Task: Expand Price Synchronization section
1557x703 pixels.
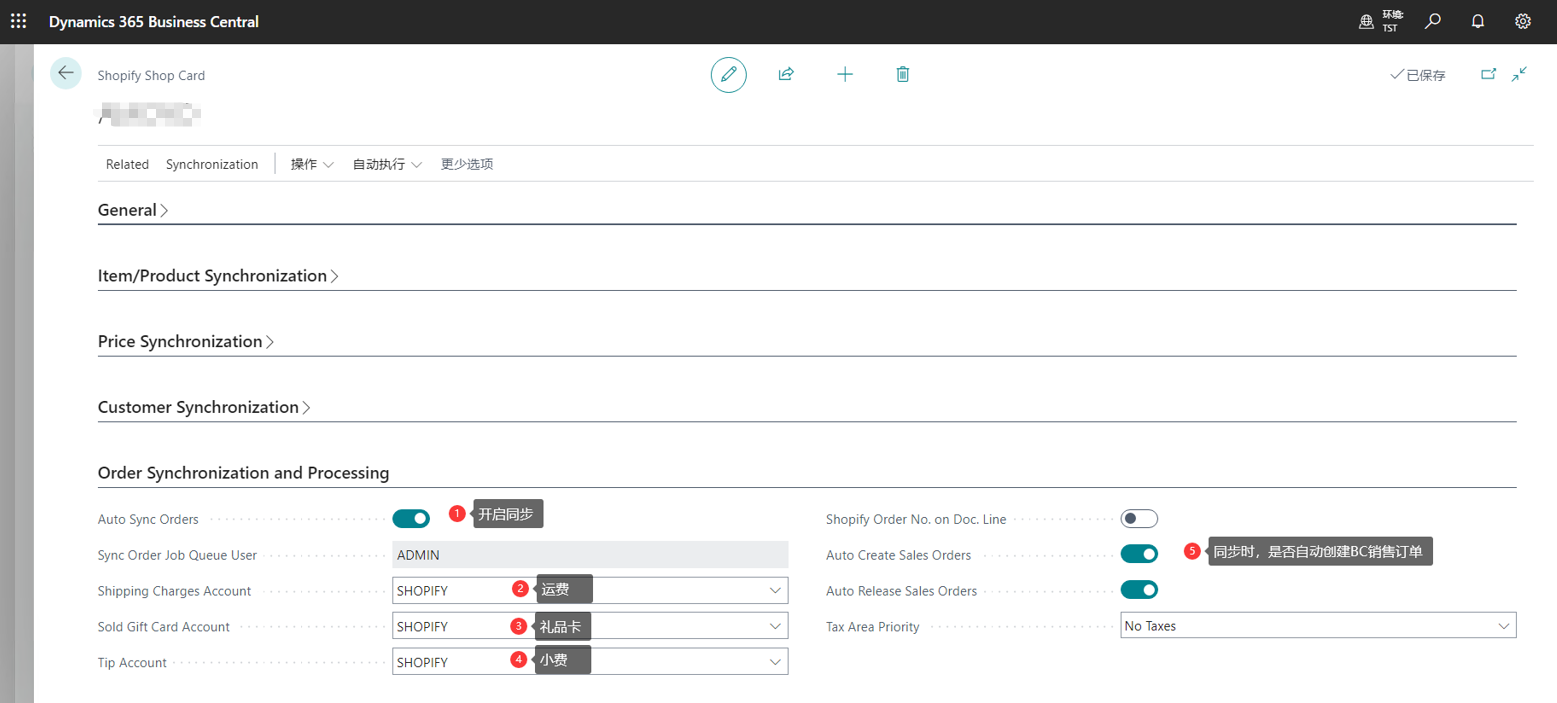Action: click(186, 342)
